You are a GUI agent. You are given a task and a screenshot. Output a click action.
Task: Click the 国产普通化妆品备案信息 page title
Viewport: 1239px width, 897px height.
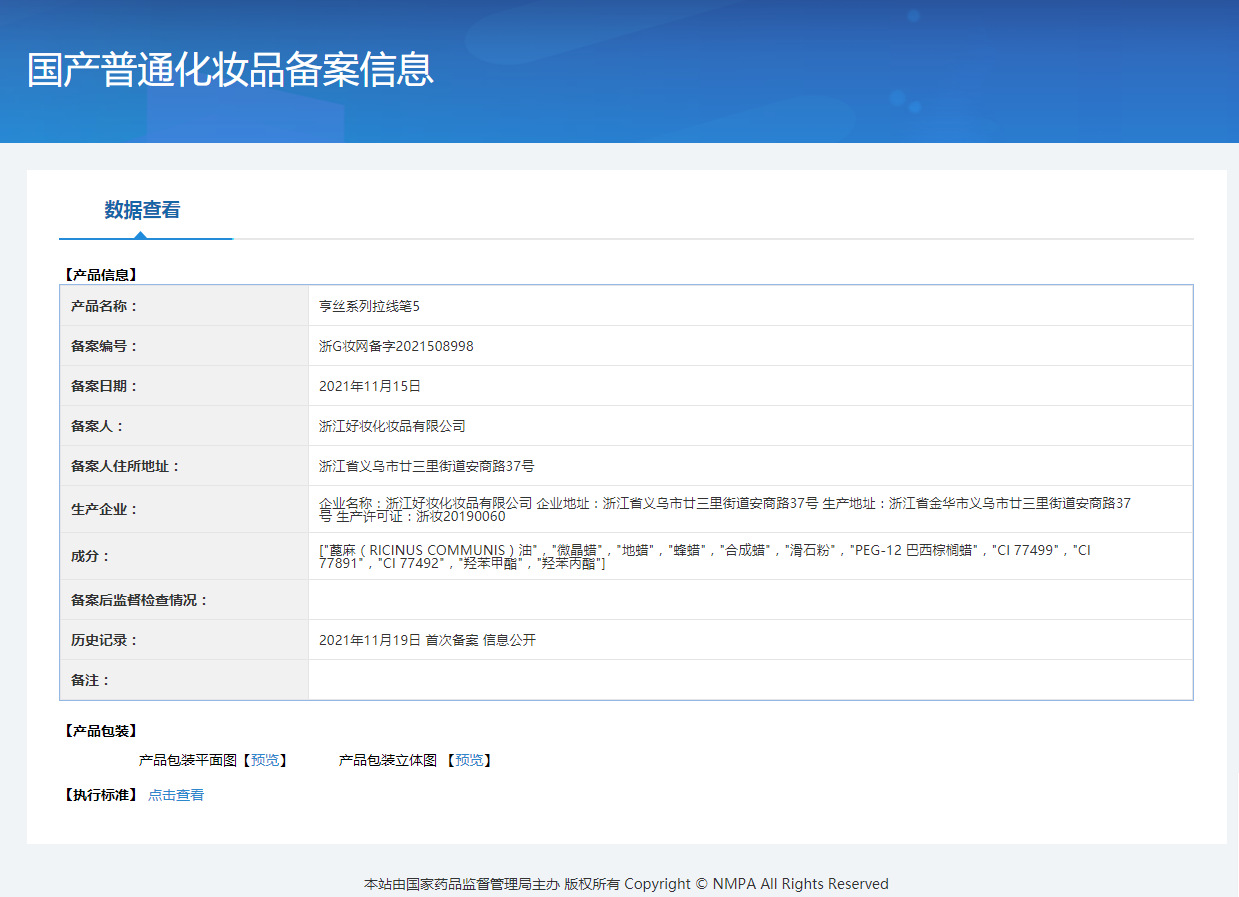(x=230, y=70)
